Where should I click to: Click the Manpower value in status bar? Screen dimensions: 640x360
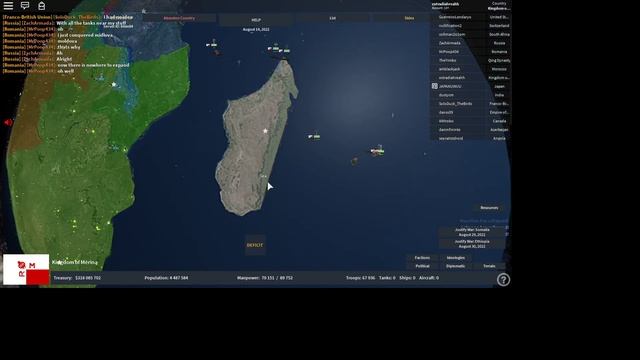point(265,278)
